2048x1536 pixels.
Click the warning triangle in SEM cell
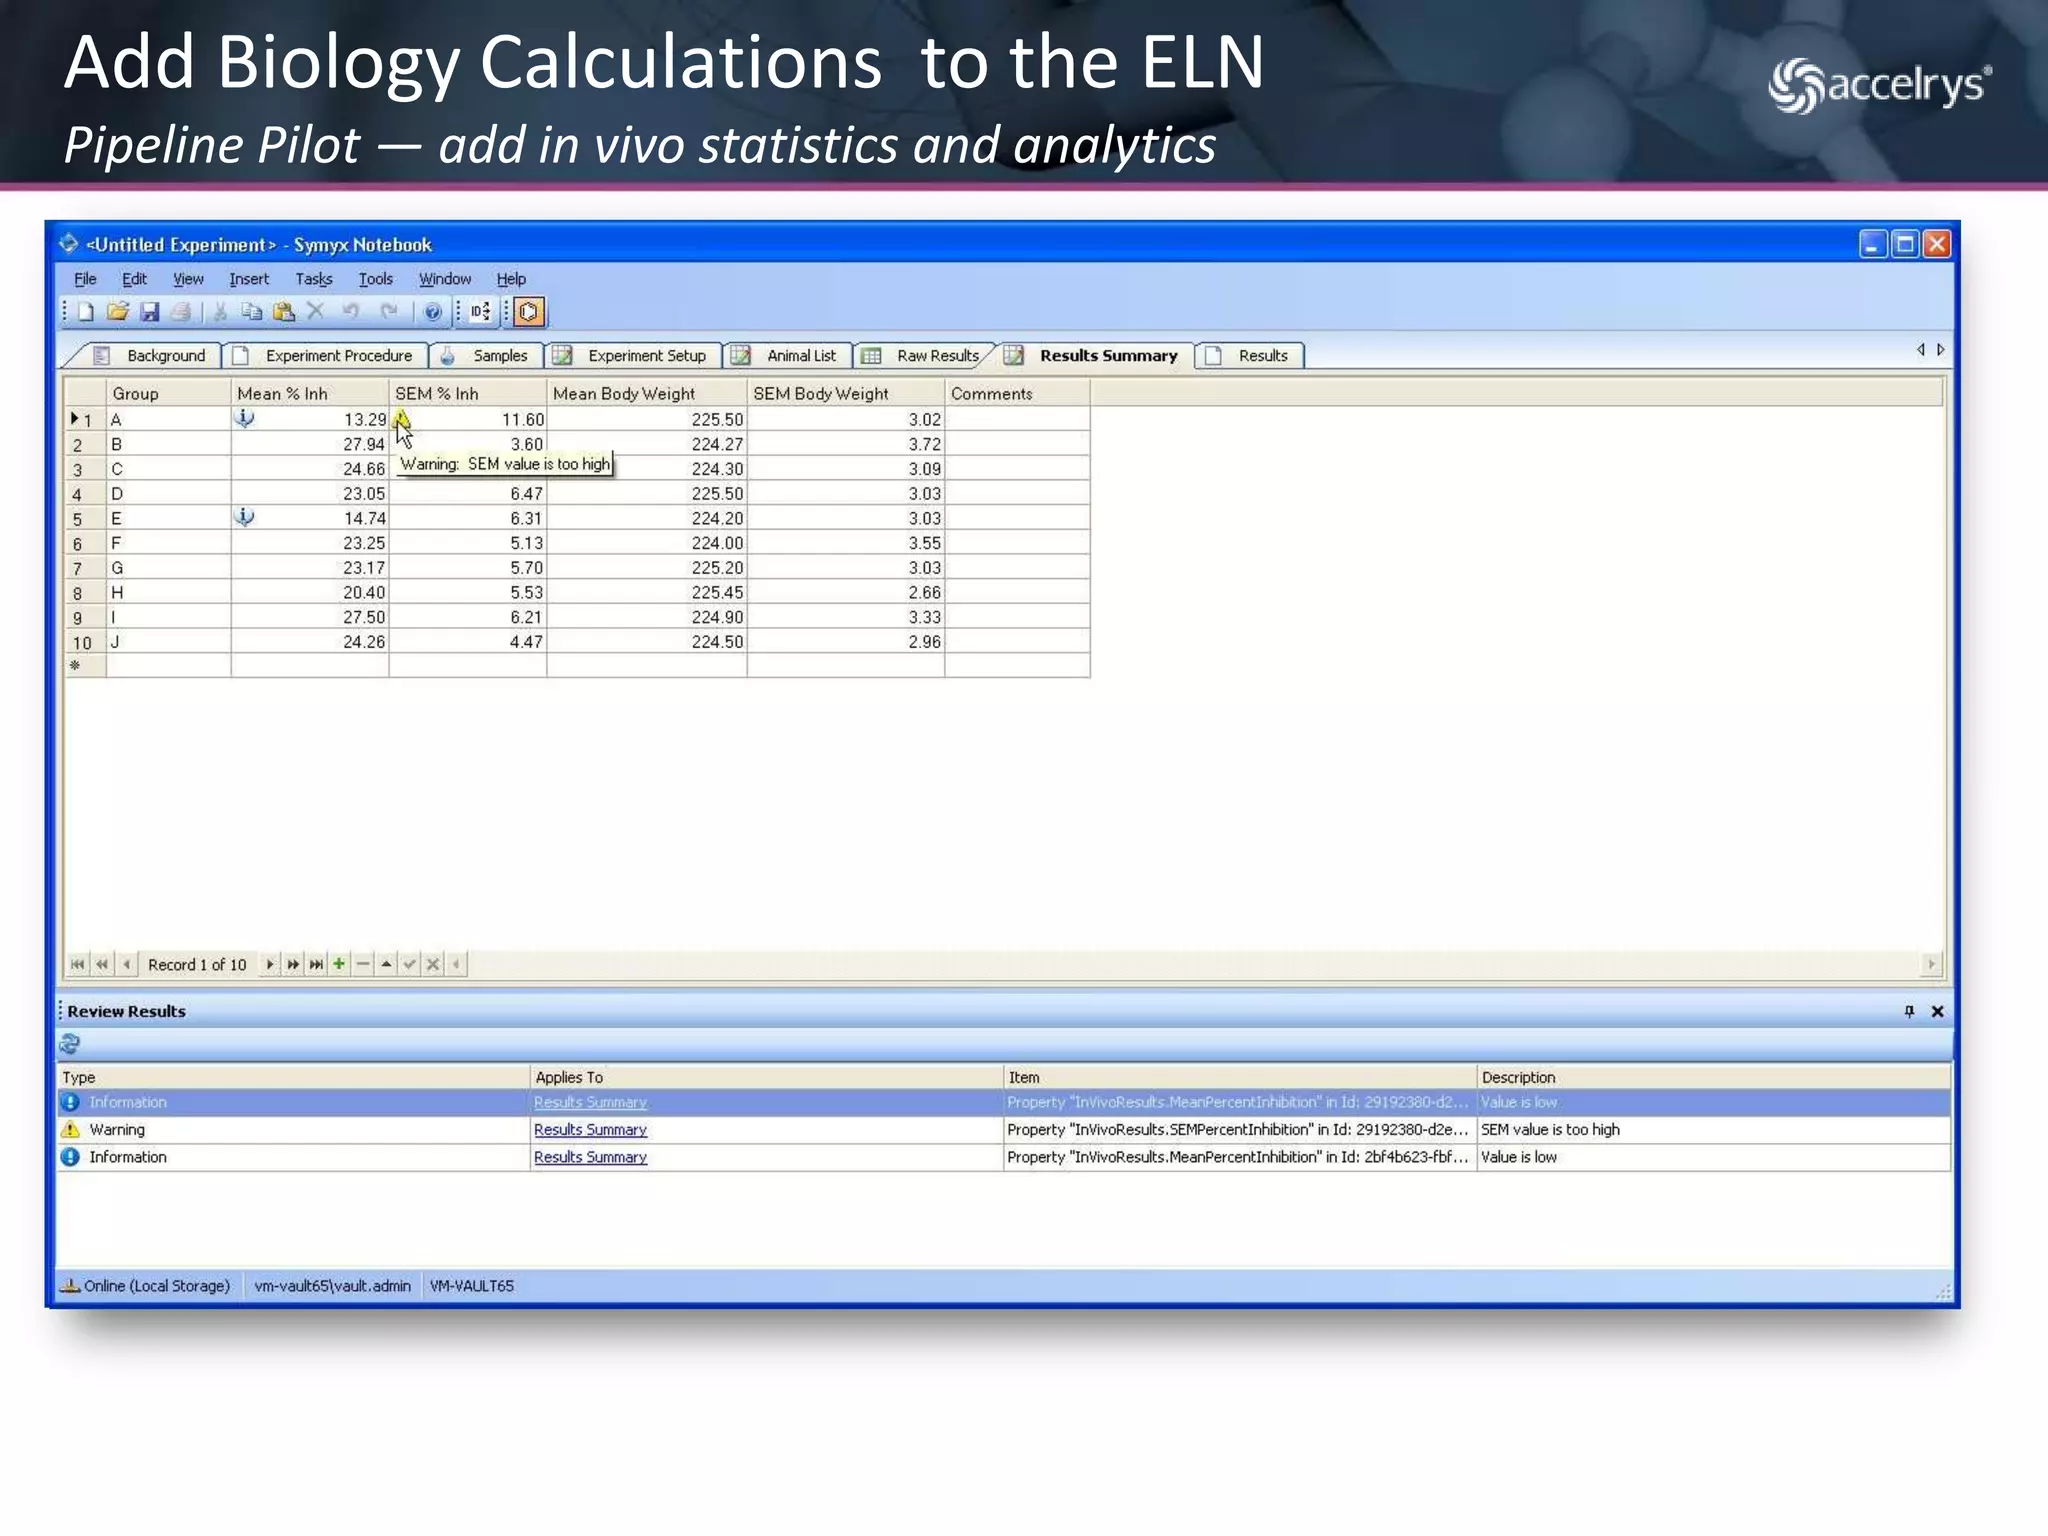tap(401, 417)
